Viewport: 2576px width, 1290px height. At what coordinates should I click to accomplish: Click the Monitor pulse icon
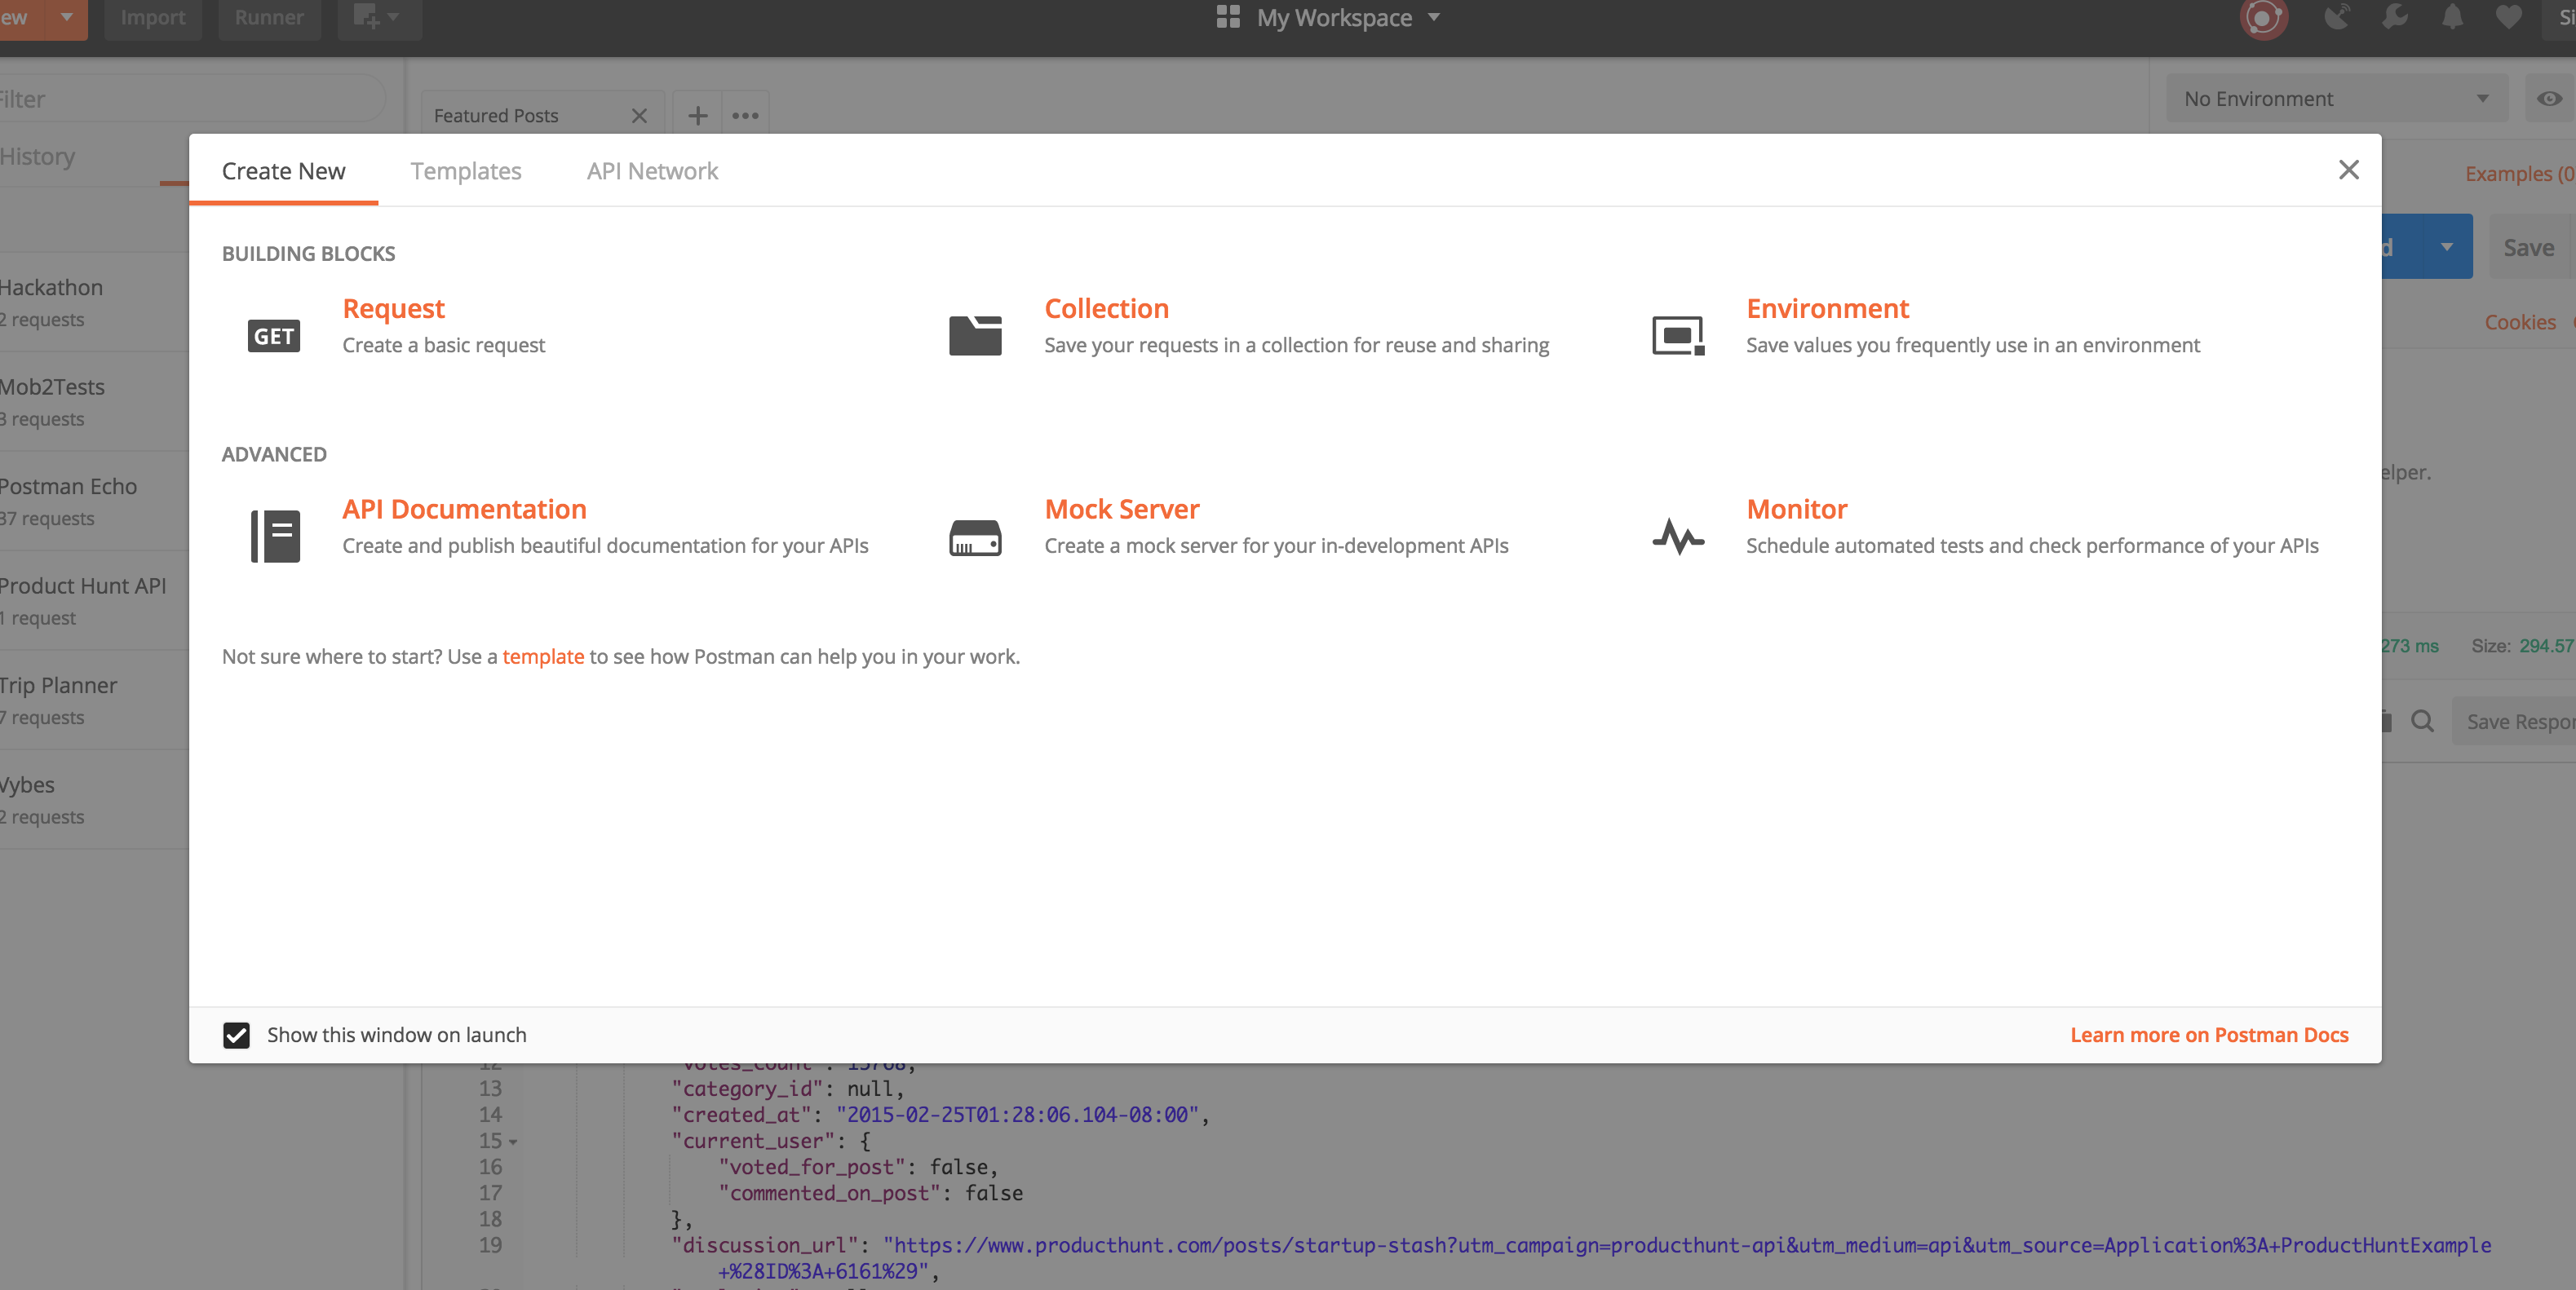coord(1678,537)
